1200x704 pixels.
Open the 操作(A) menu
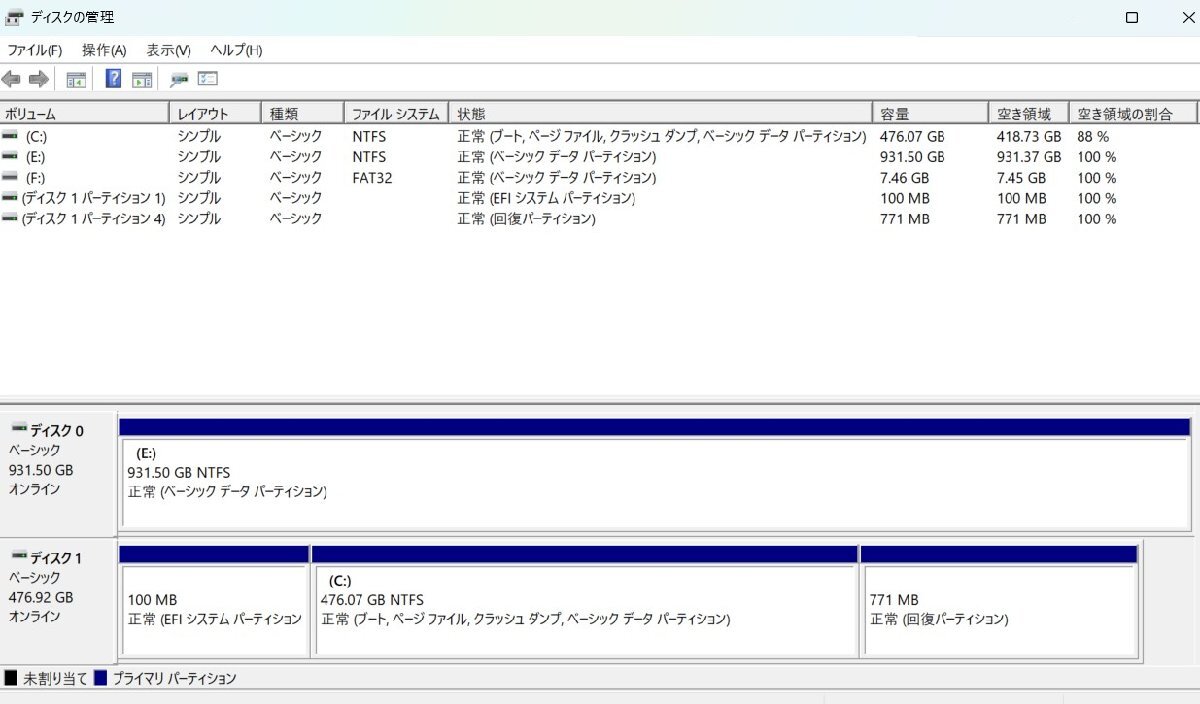coord(104,50)
